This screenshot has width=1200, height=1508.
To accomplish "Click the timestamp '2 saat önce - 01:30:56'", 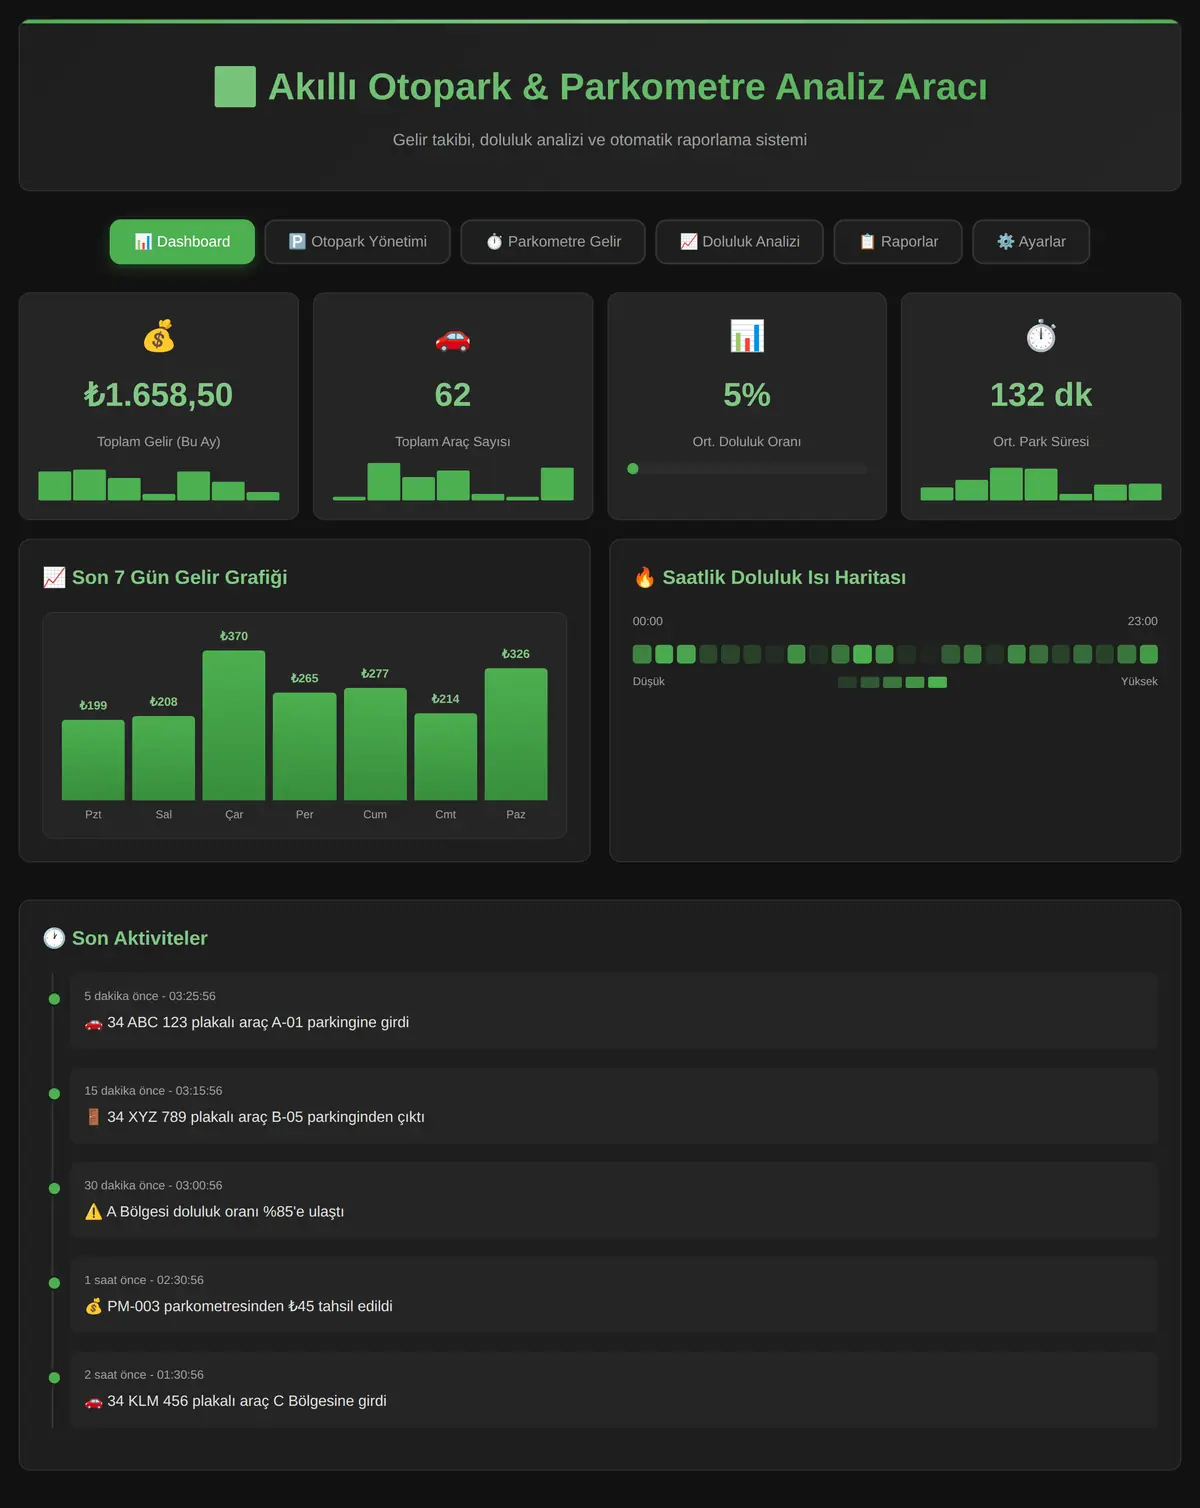I will point(144,1375).
